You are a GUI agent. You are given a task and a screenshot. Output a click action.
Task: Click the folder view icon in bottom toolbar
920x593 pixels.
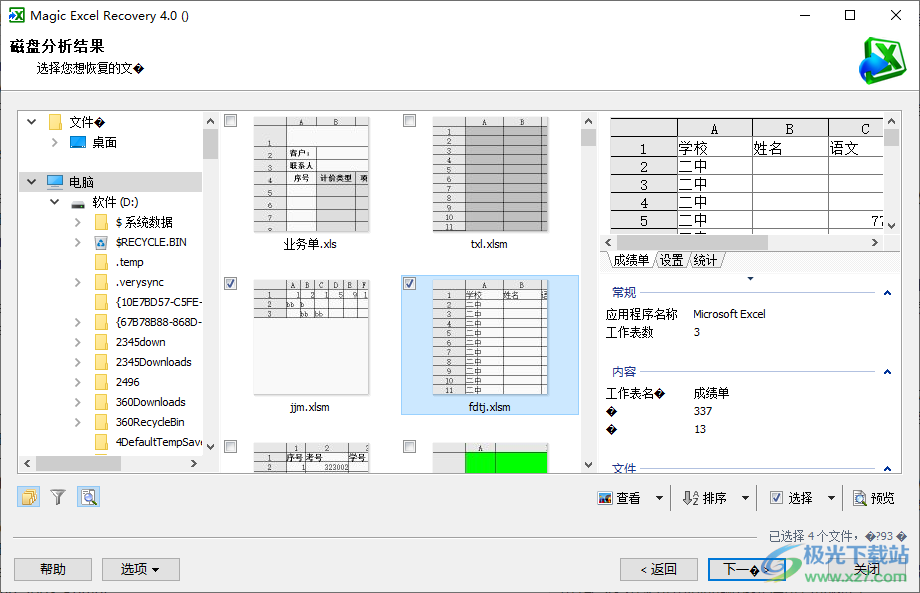(x=27, y=496)
